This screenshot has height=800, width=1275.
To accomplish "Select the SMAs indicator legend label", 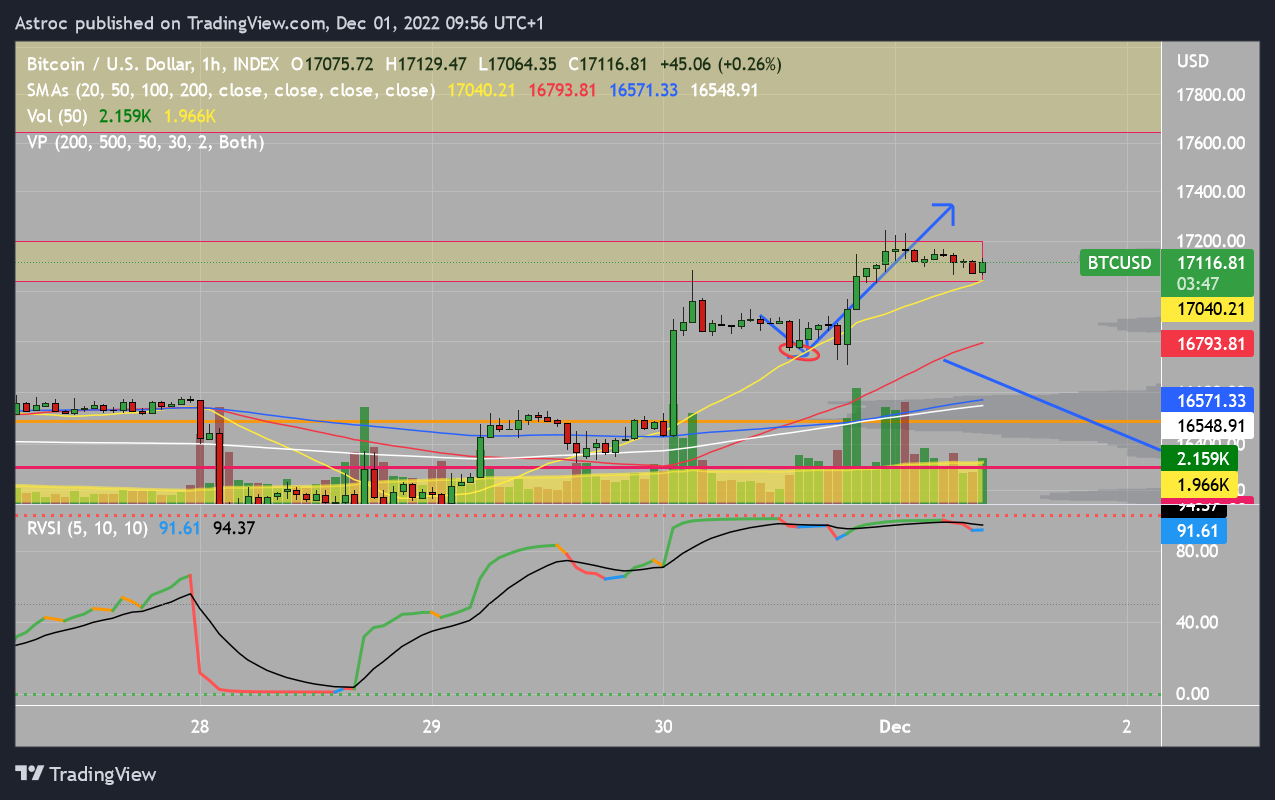I will tap(232, 90).
